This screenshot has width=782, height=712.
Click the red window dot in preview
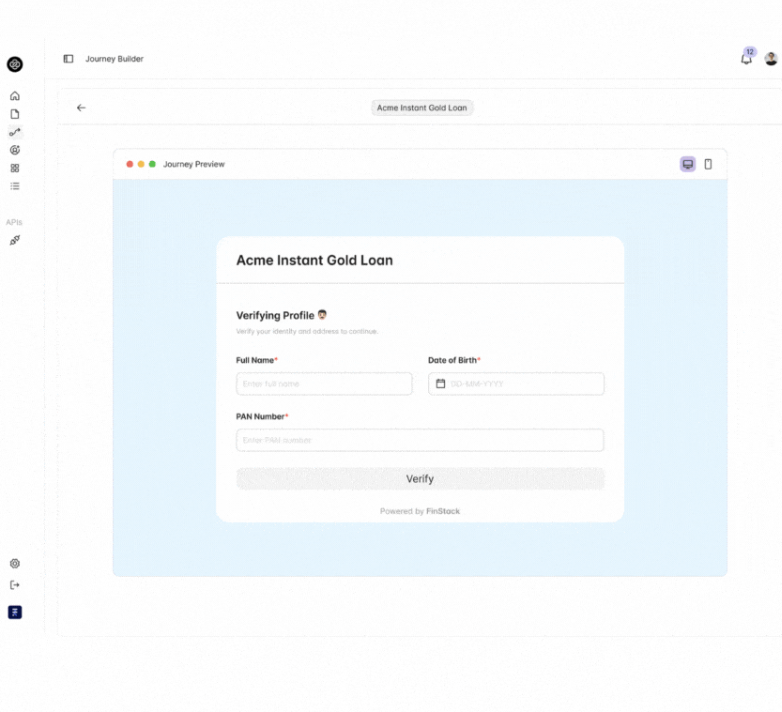coord(130,164)
